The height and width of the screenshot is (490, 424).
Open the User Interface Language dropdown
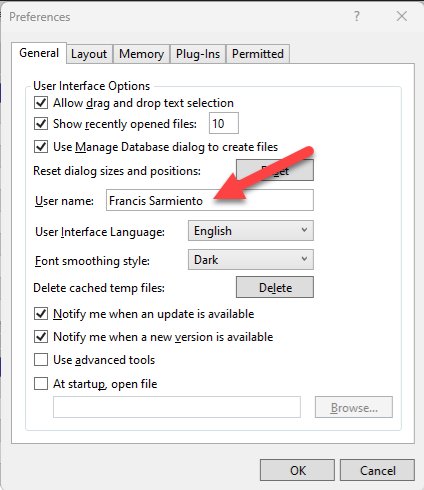click(x=251, y=231)
